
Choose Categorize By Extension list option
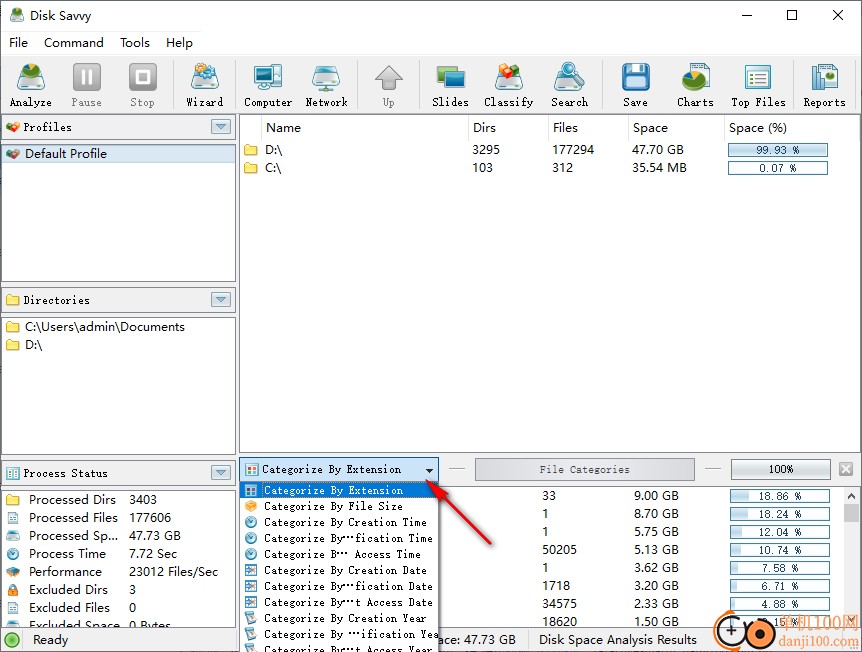(x=339, y=490)
